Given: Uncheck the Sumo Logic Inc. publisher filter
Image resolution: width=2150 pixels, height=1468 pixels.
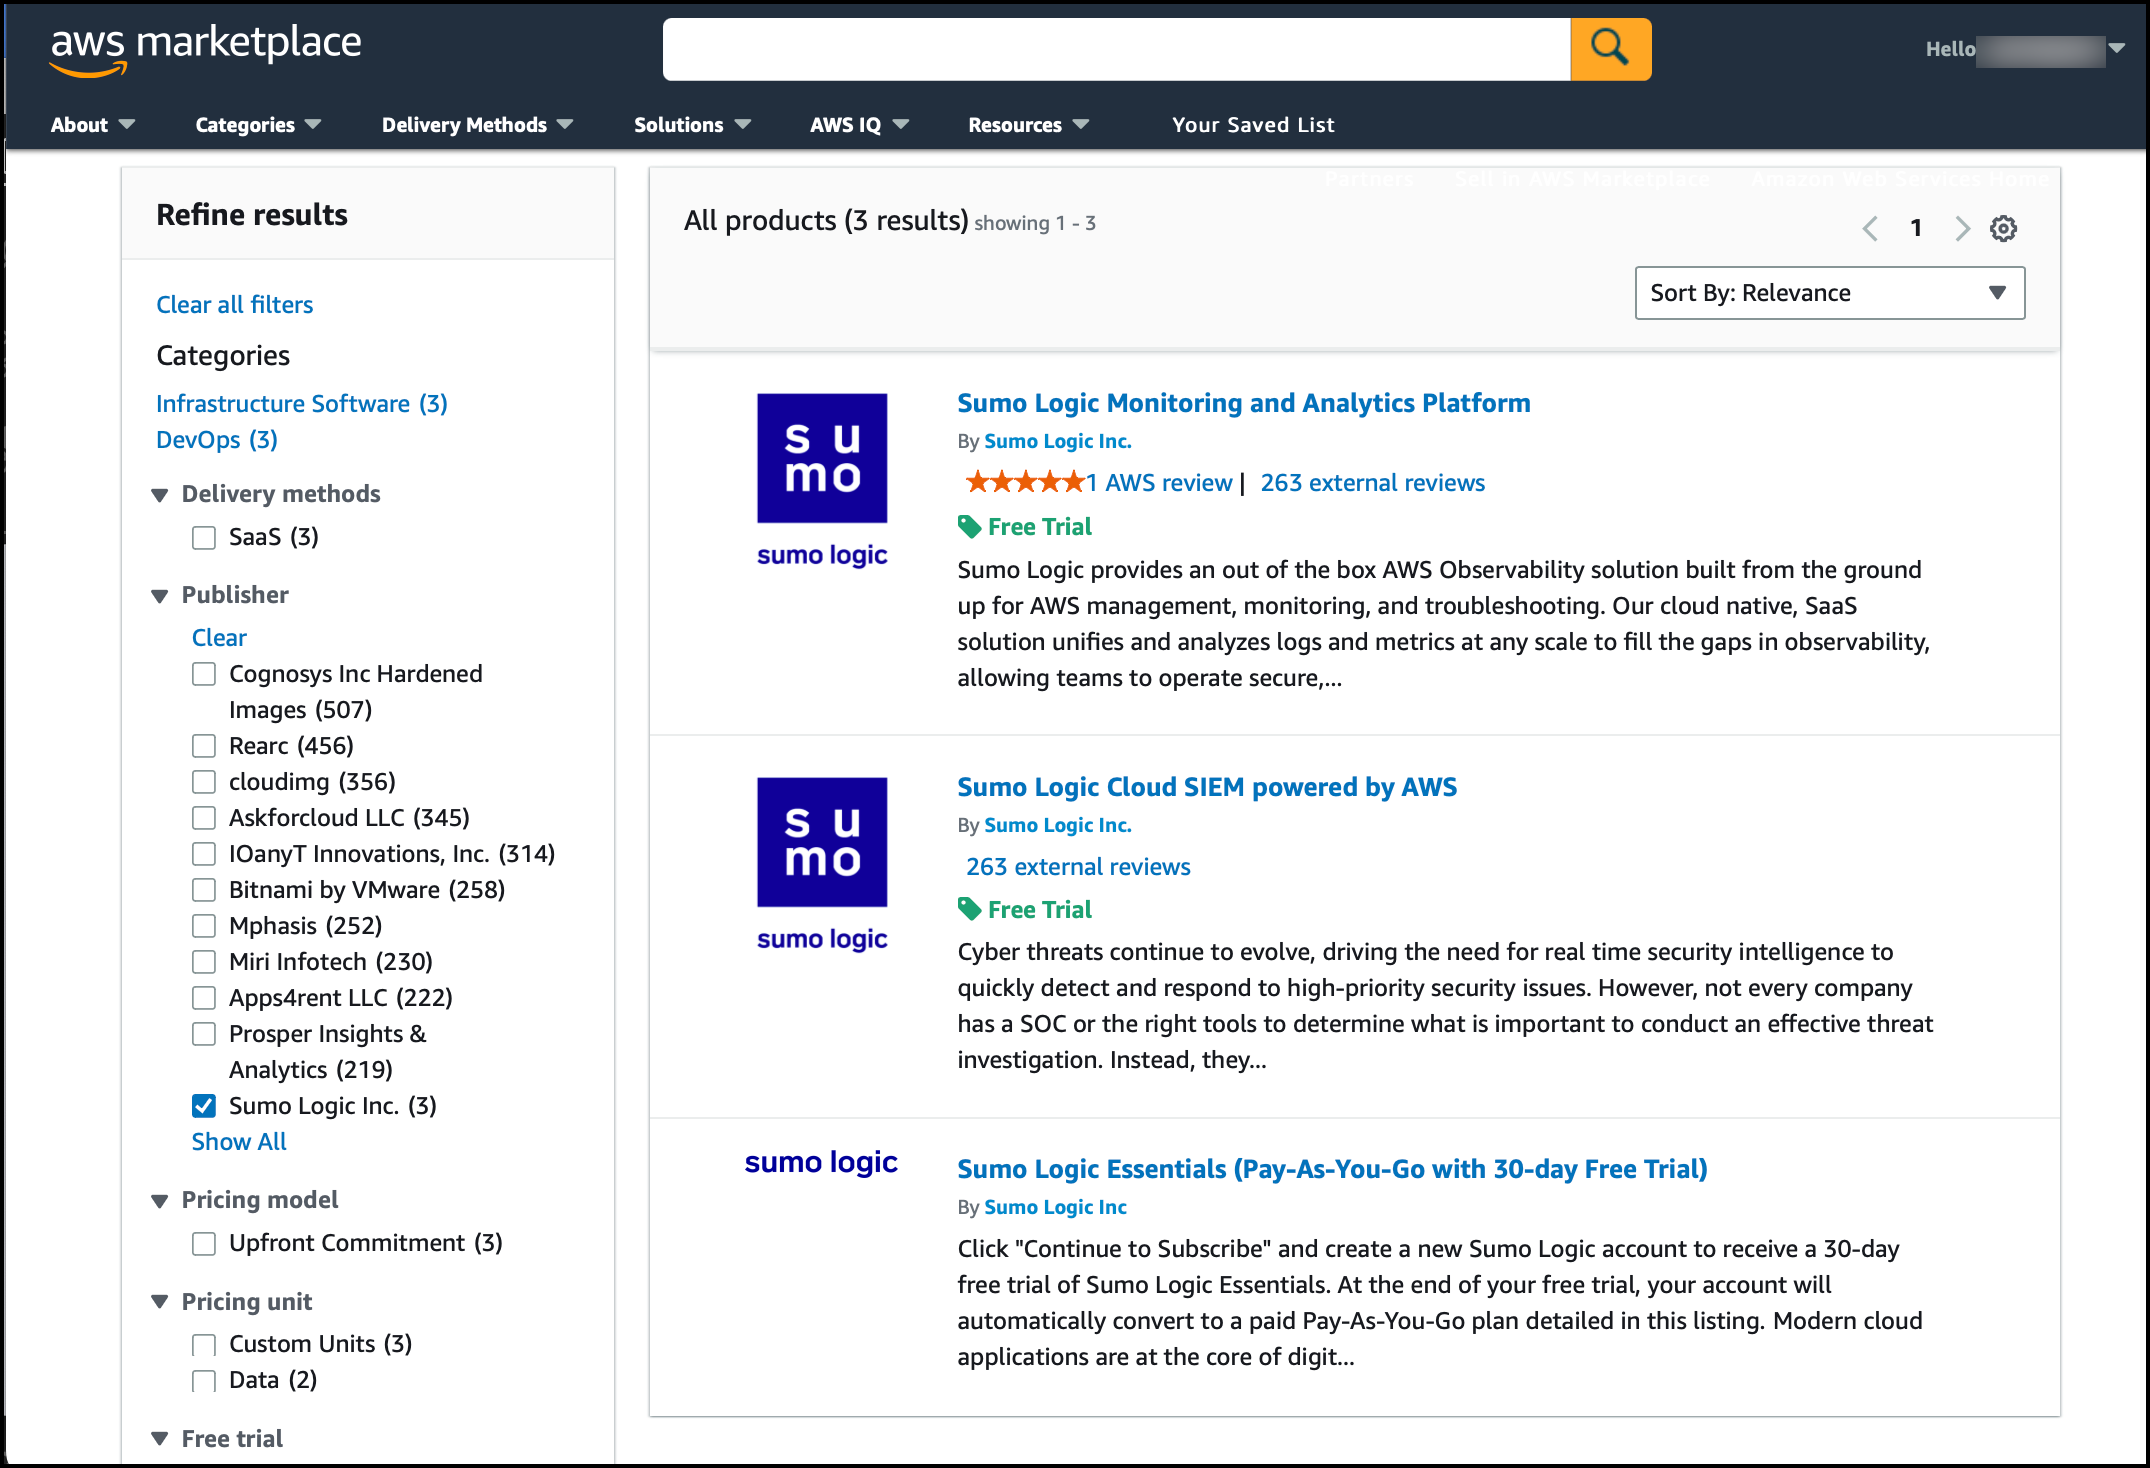Looking at the screenshot, I should pyautogui.click(x=204, y=1105).
